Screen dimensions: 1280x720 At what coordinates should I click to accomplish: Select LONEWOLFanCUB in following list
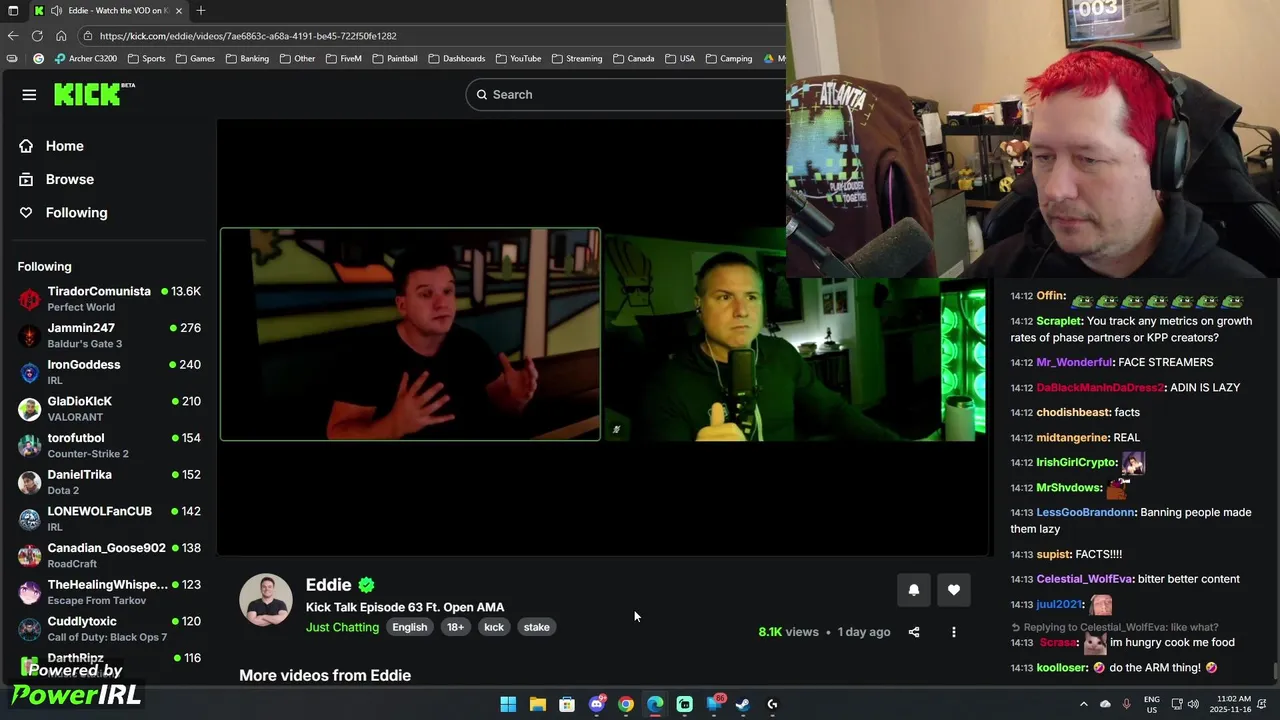point(109,518)
